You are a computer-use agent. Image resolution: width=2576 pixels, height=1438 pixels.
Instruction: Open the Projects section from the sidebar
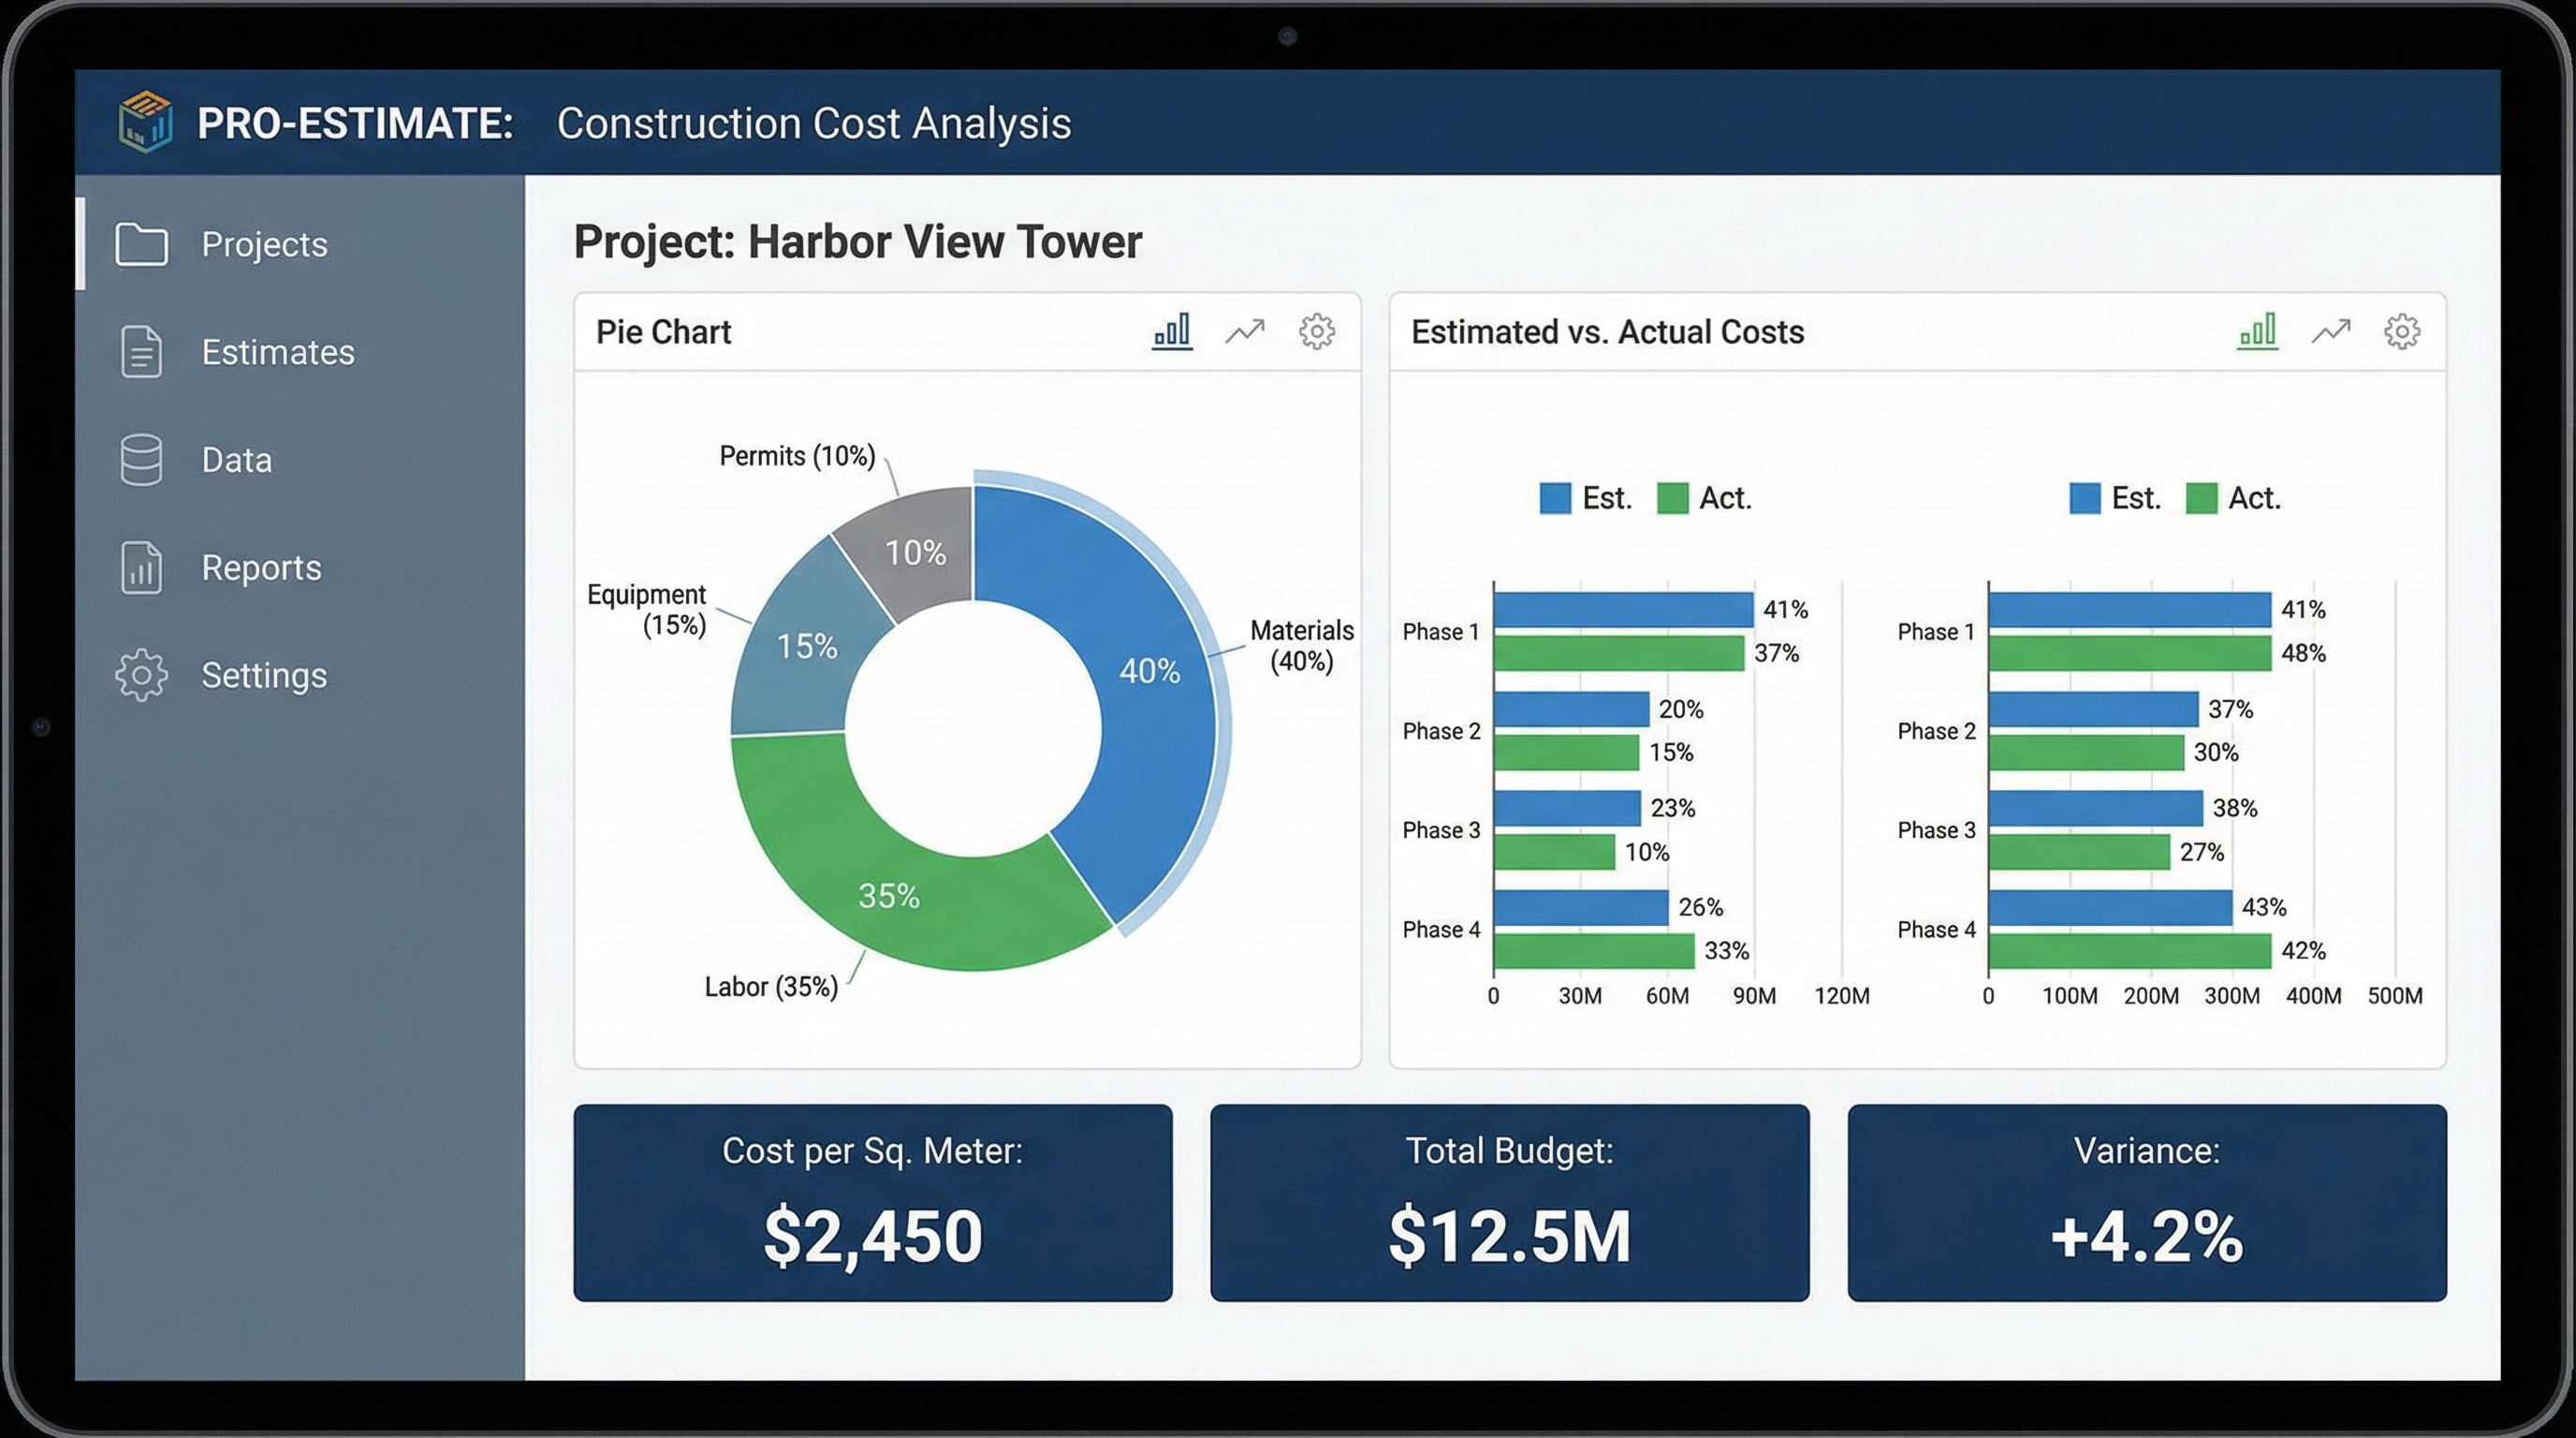click(264, 246)
